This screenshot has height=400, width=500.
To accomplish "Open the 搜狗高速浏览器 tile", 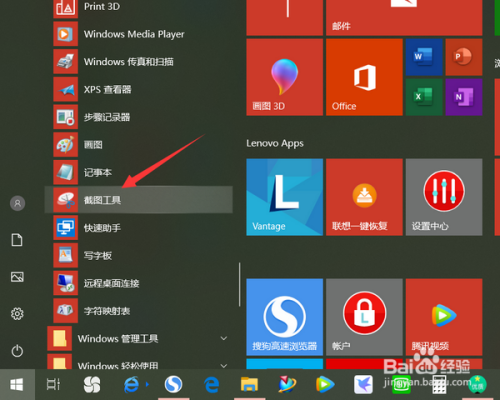I will point(284,317).
